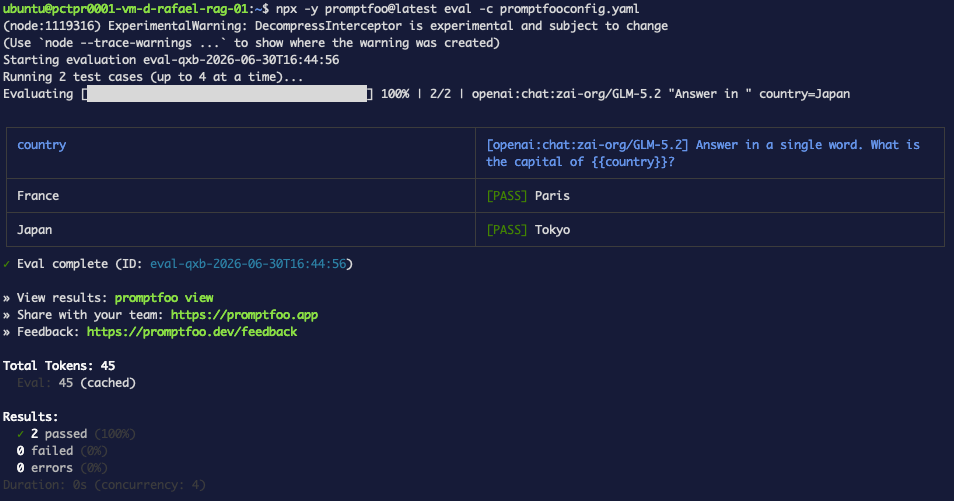954x501 pixels.
Task: Click the npx promptfoo eval command text
Action: point(458,9)
